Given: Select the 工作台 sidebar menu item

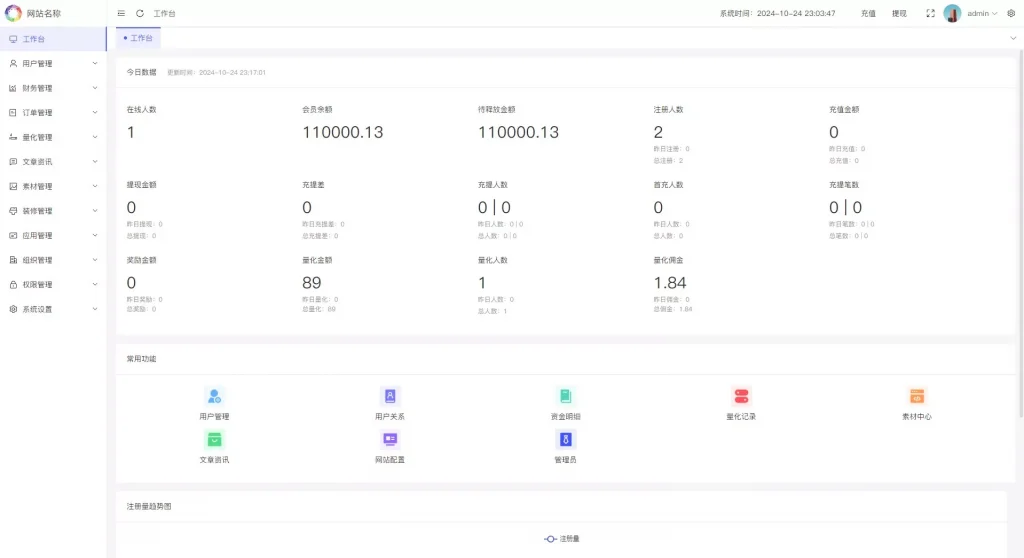Looking at the screenshot, I should click(53, 39).
